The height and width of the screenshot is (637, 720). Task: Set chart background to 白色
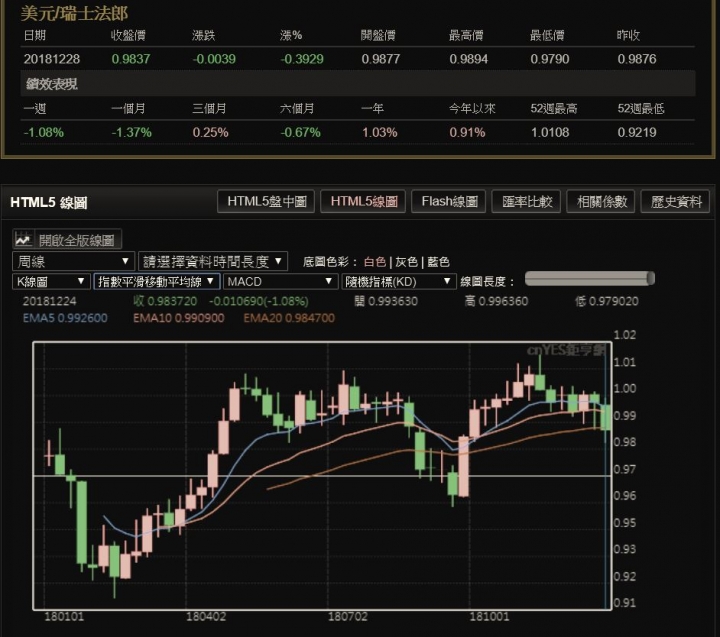tap(375, 262)
